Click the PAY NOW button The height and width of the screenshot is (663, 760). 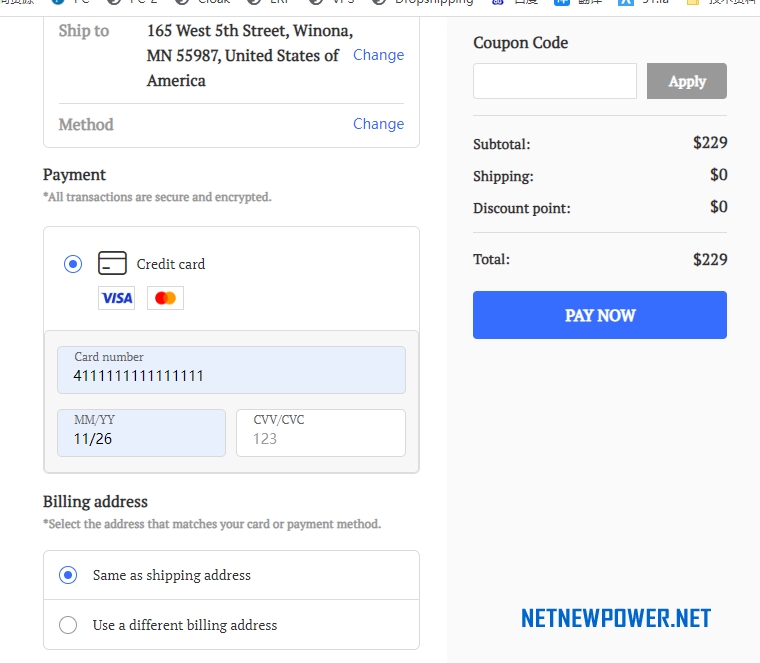coord(600,315)
